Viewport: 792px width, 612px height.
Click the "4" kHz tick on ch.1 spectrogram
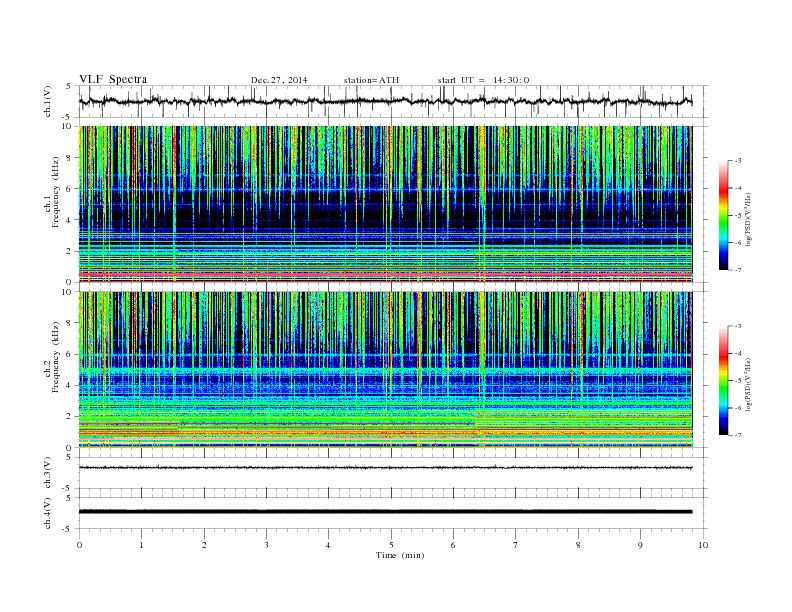tap(70, 220)
